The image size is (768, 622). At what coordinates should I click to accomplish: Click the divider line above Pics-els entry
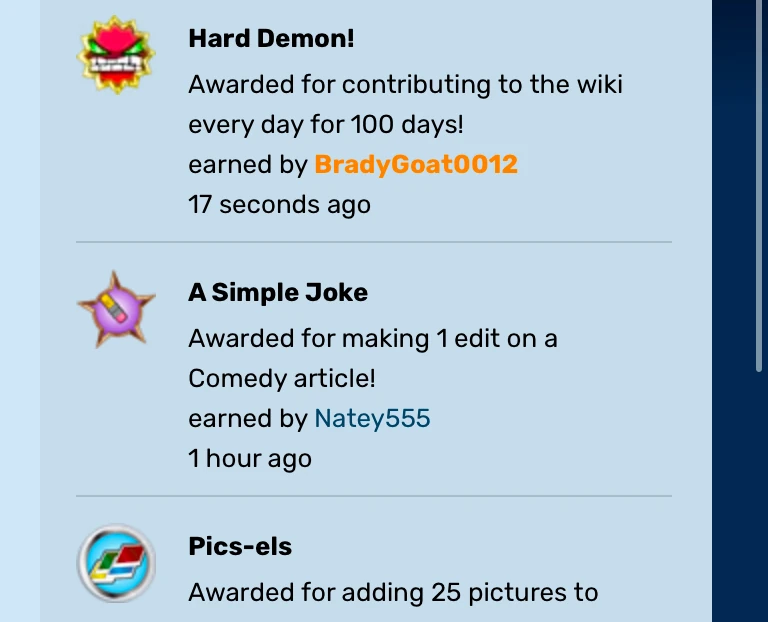click(x=374, y=496)
